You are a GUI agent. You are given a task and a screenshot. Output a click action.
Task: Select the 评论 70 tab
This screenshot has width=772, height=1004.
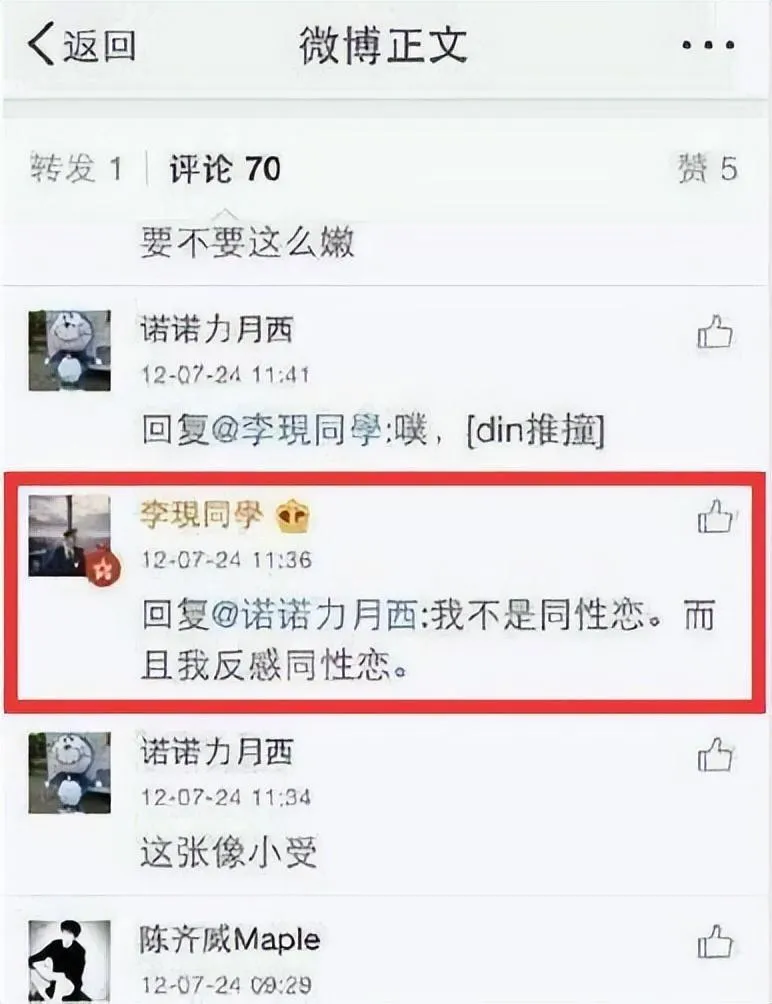225,169
